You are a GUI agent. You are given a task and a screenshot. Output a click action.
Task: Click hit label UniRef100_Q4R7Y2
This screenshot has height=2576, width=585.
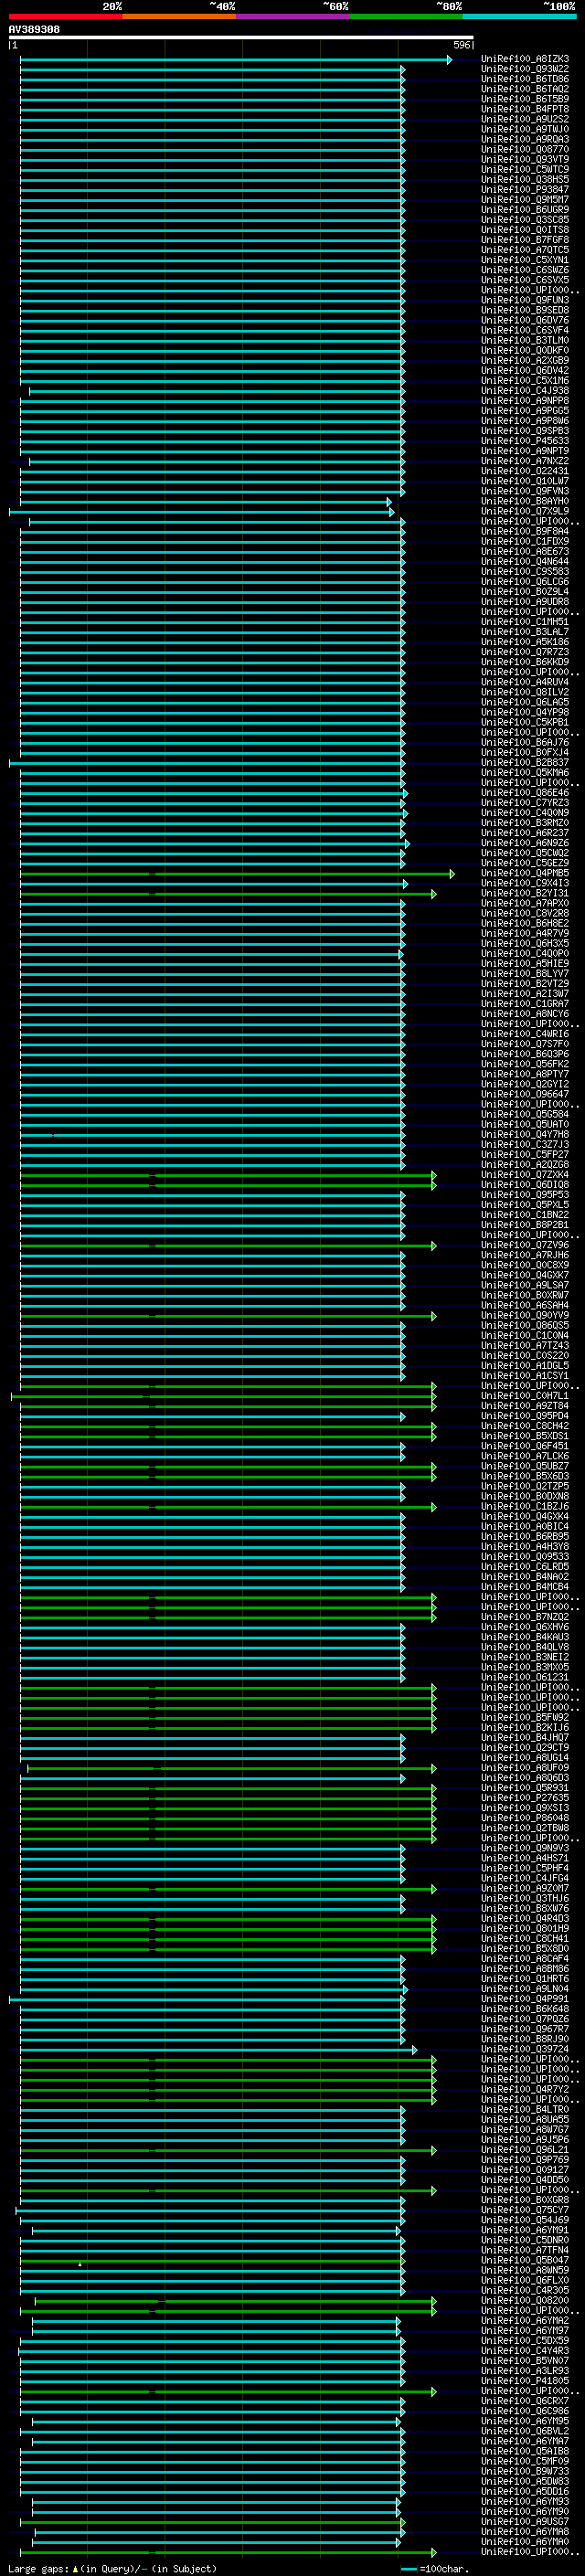[x=525, y=2089]
